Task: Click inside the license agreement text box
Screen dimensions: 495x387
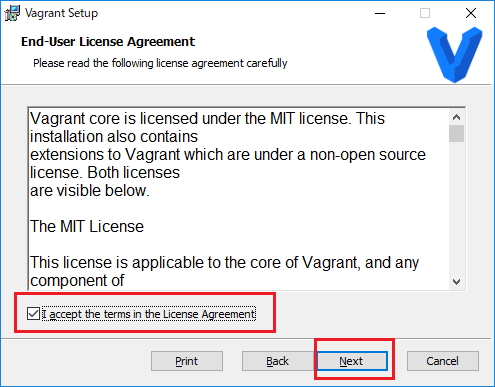Action: click(x=238, y=199)
